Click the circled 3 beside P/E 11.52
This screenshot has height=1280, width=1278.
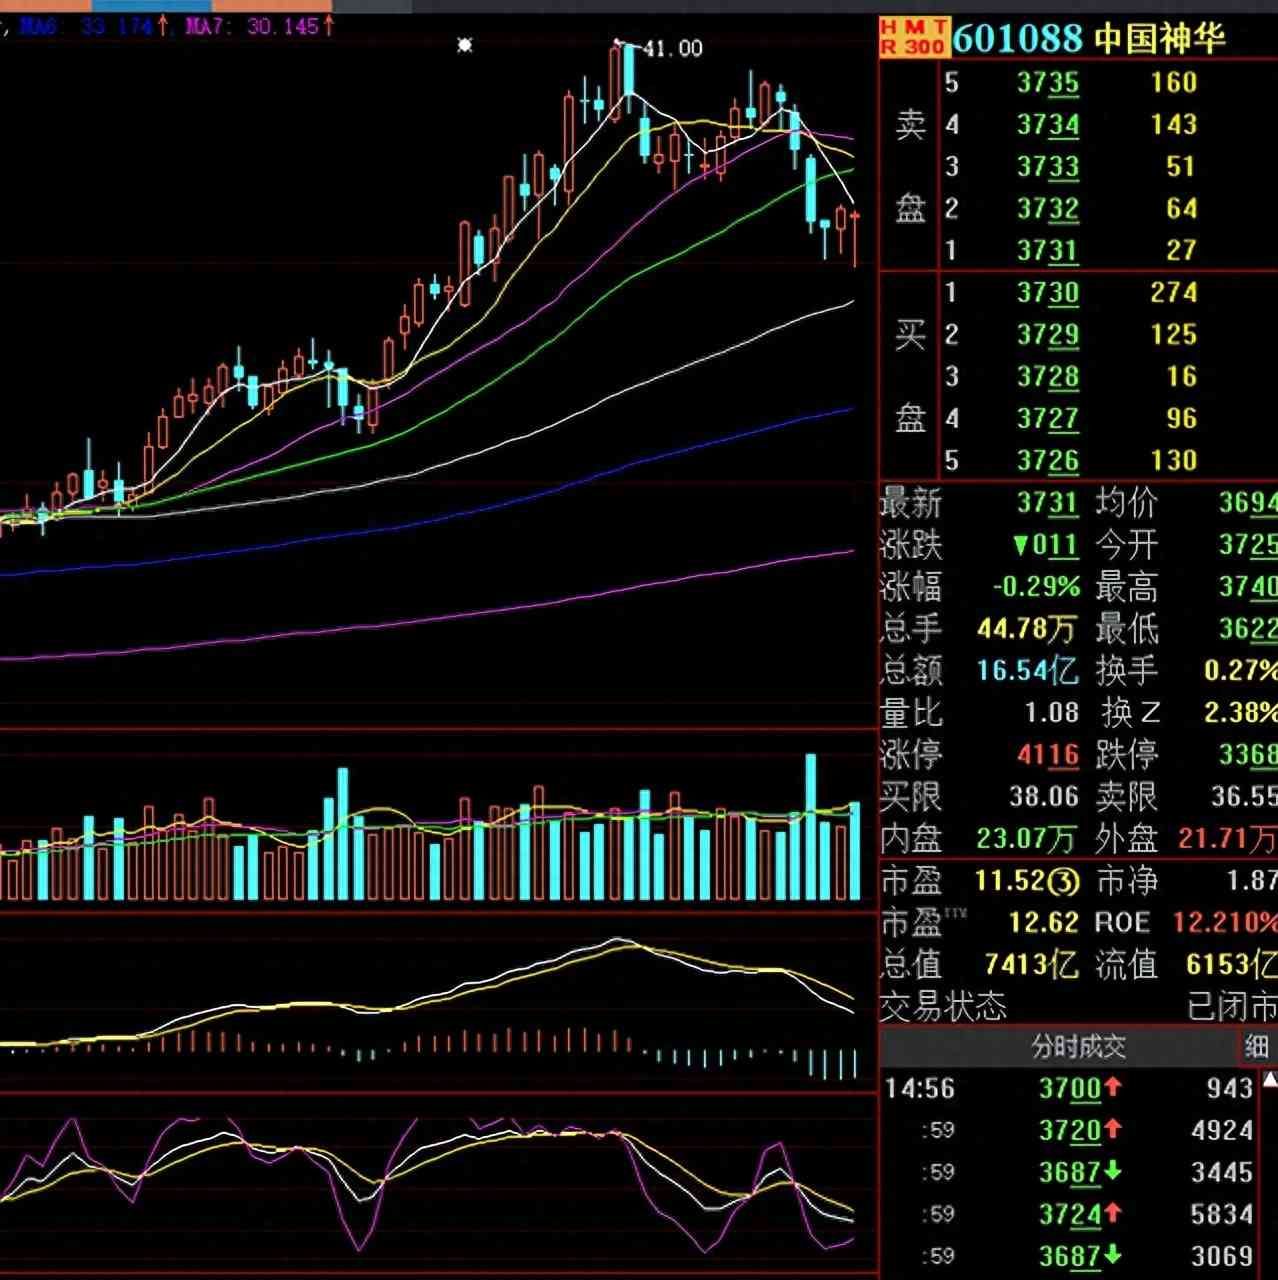coord(1066,881)
